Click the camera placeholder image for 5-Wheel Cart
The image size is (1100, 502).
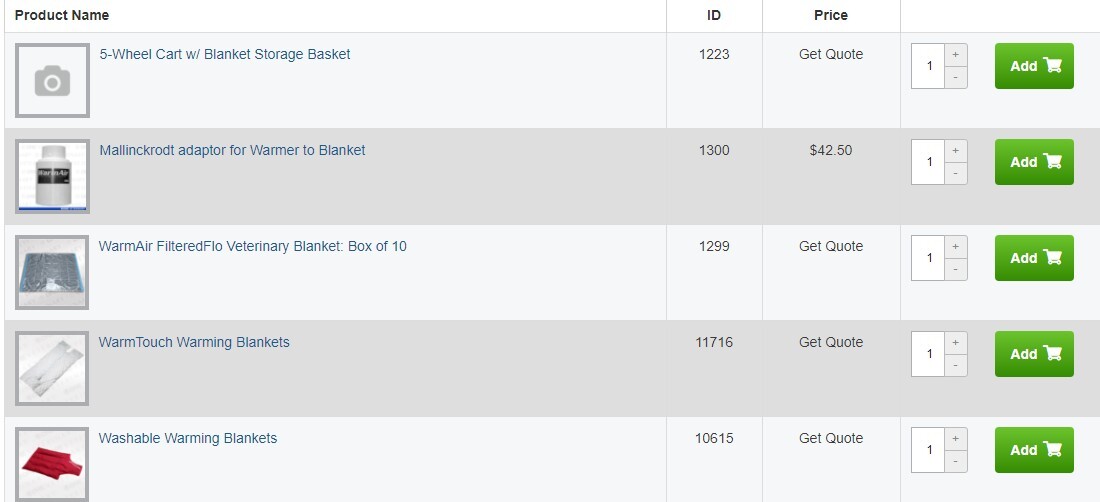tap(53, 81)
